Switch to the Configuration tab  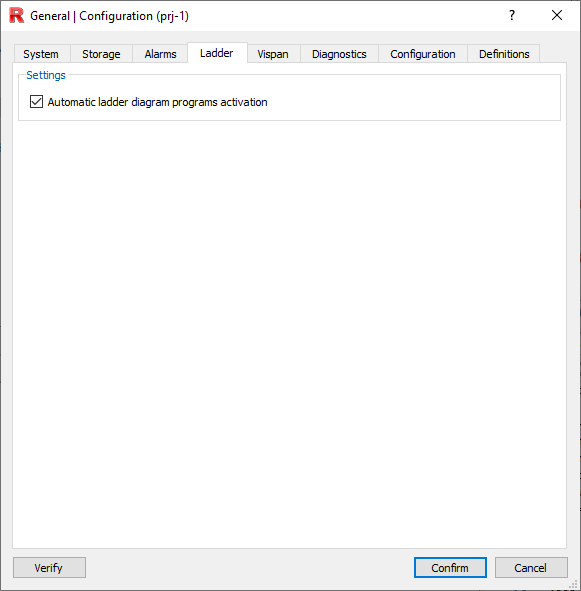[x=423, y=54]
